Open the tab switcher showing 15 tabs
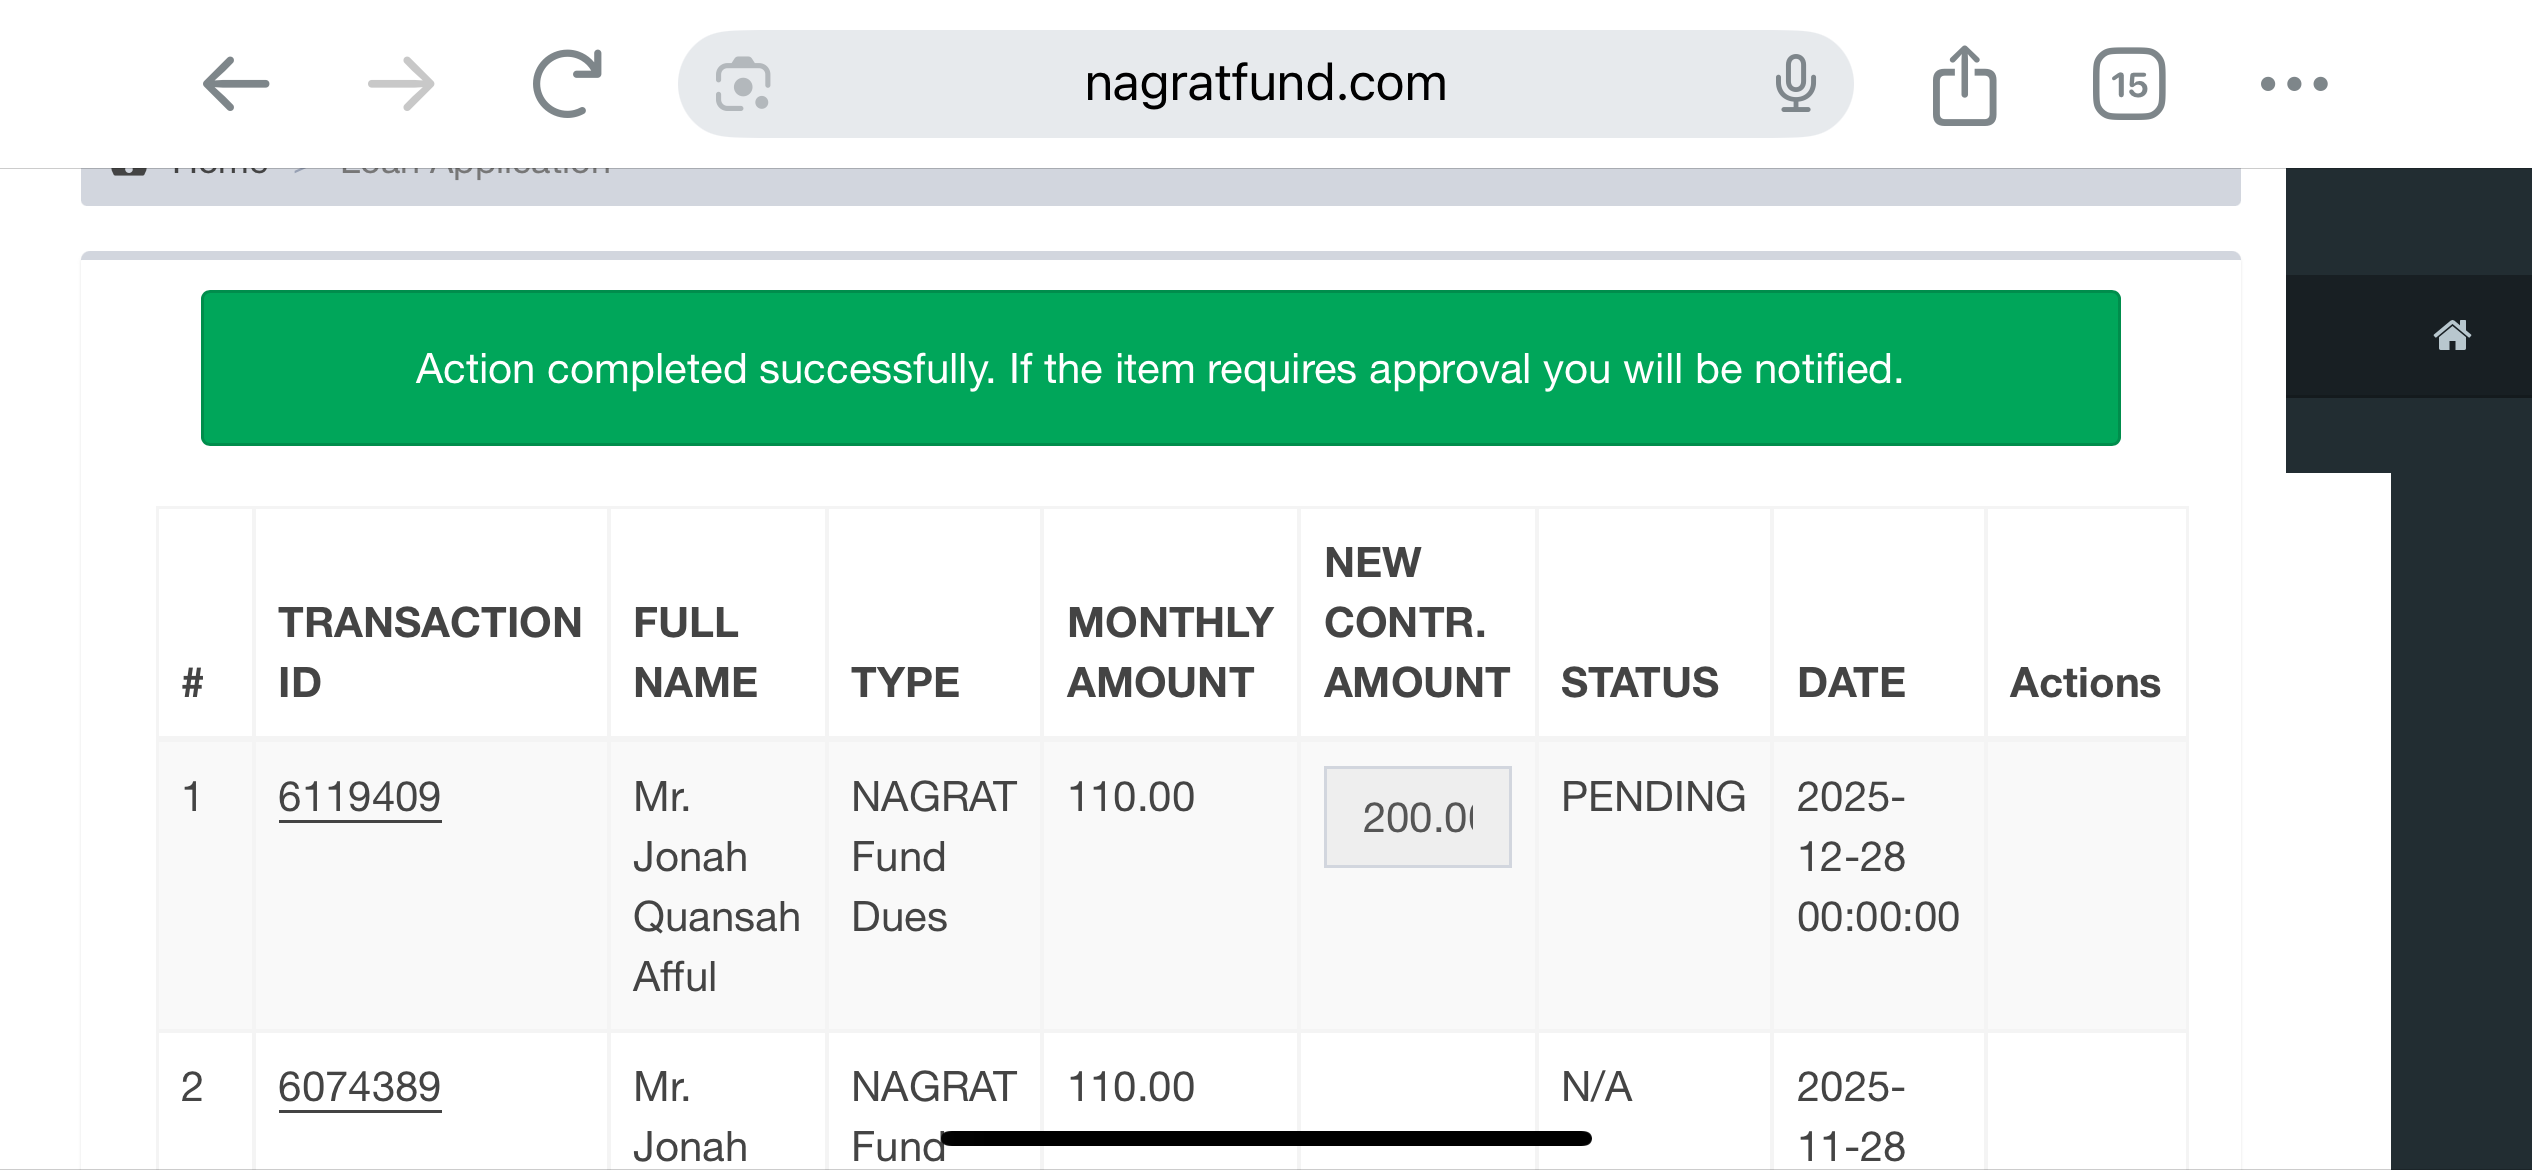This screenshot has height=1170, width=2532. click(2129, 84)
